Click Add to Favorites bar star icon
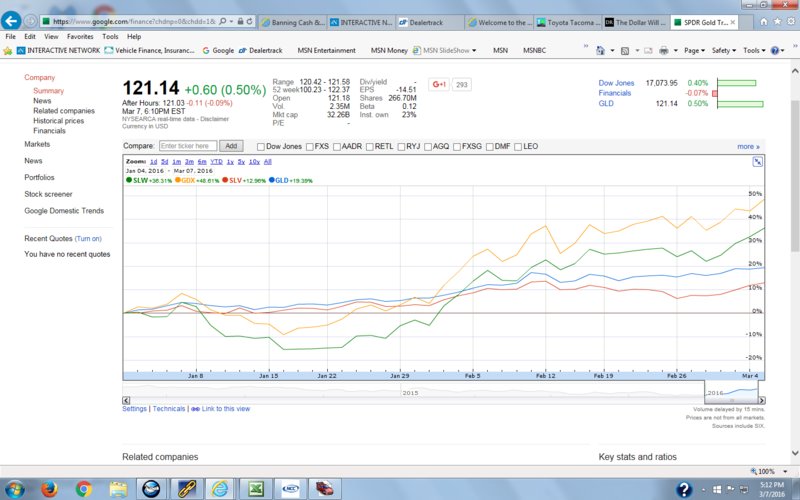Viewport: 800px width, 500px height. 8,51
